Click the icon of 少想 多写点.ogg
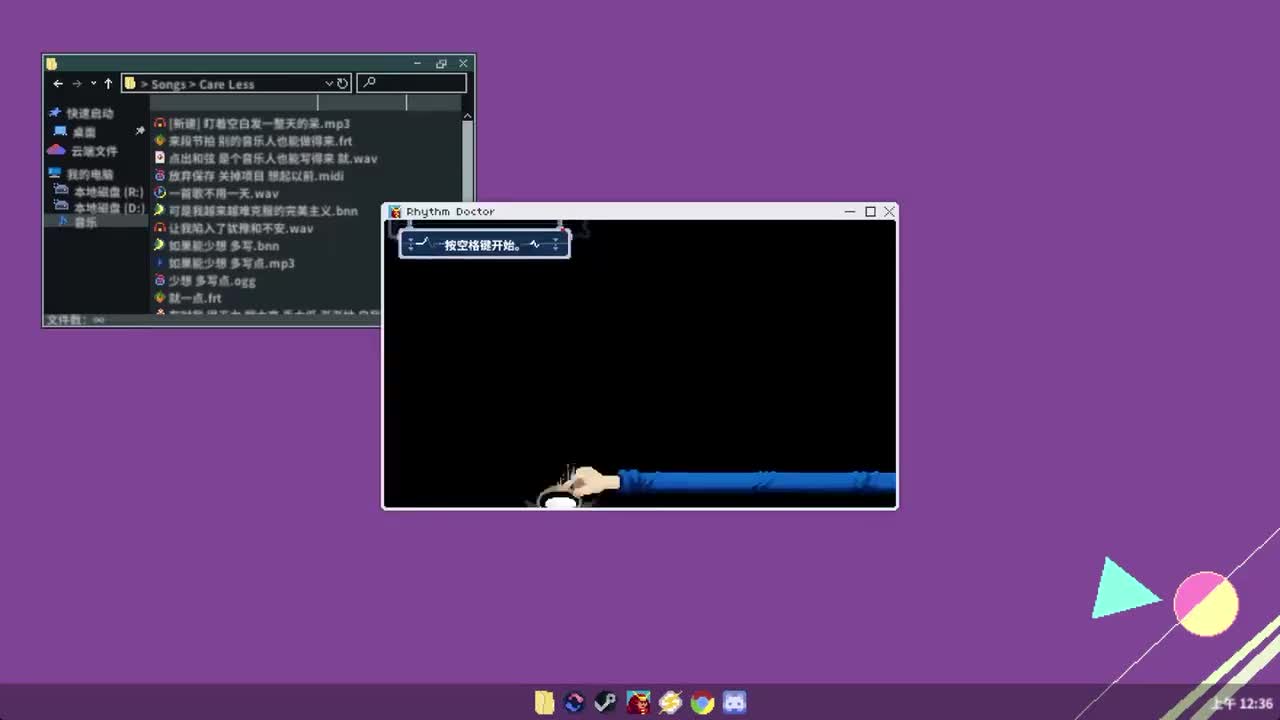The height and width of the screenshot is (720, 1280). [x=159, y=281]
